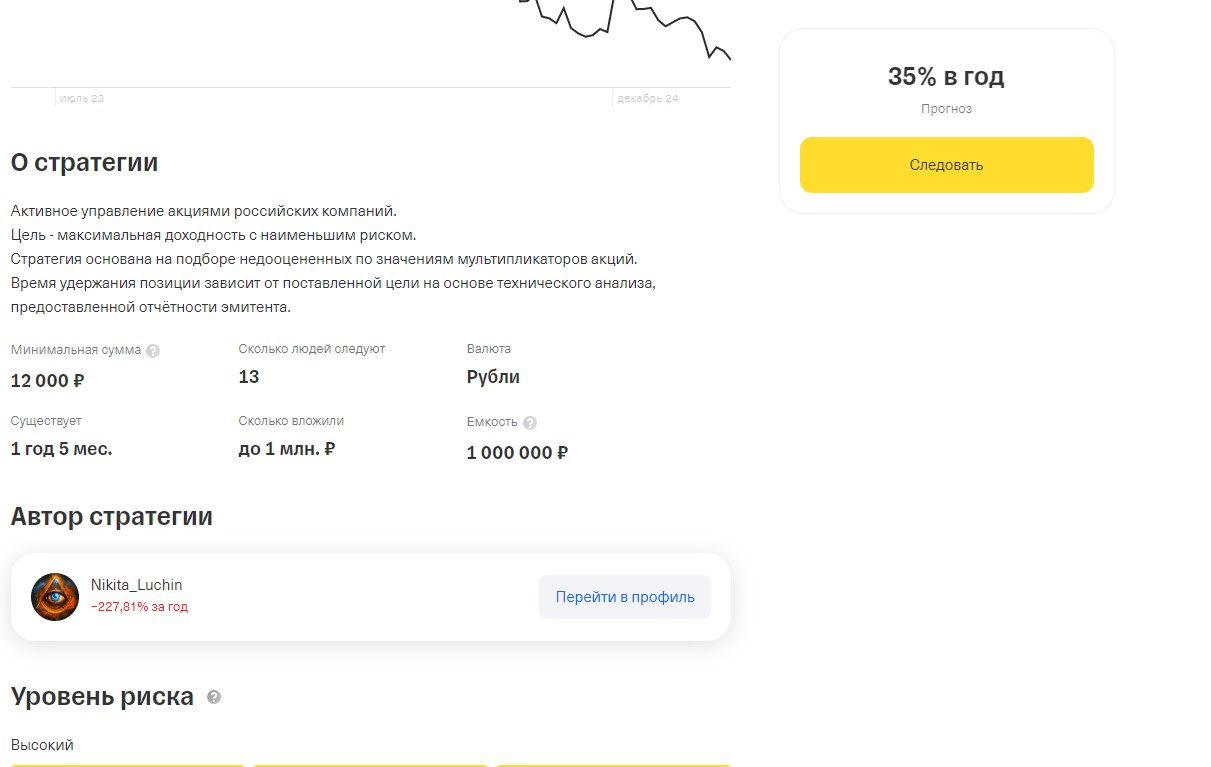Click the red −227,81% за год yield text
The image size is (1211, 767).
coord(139,607)
